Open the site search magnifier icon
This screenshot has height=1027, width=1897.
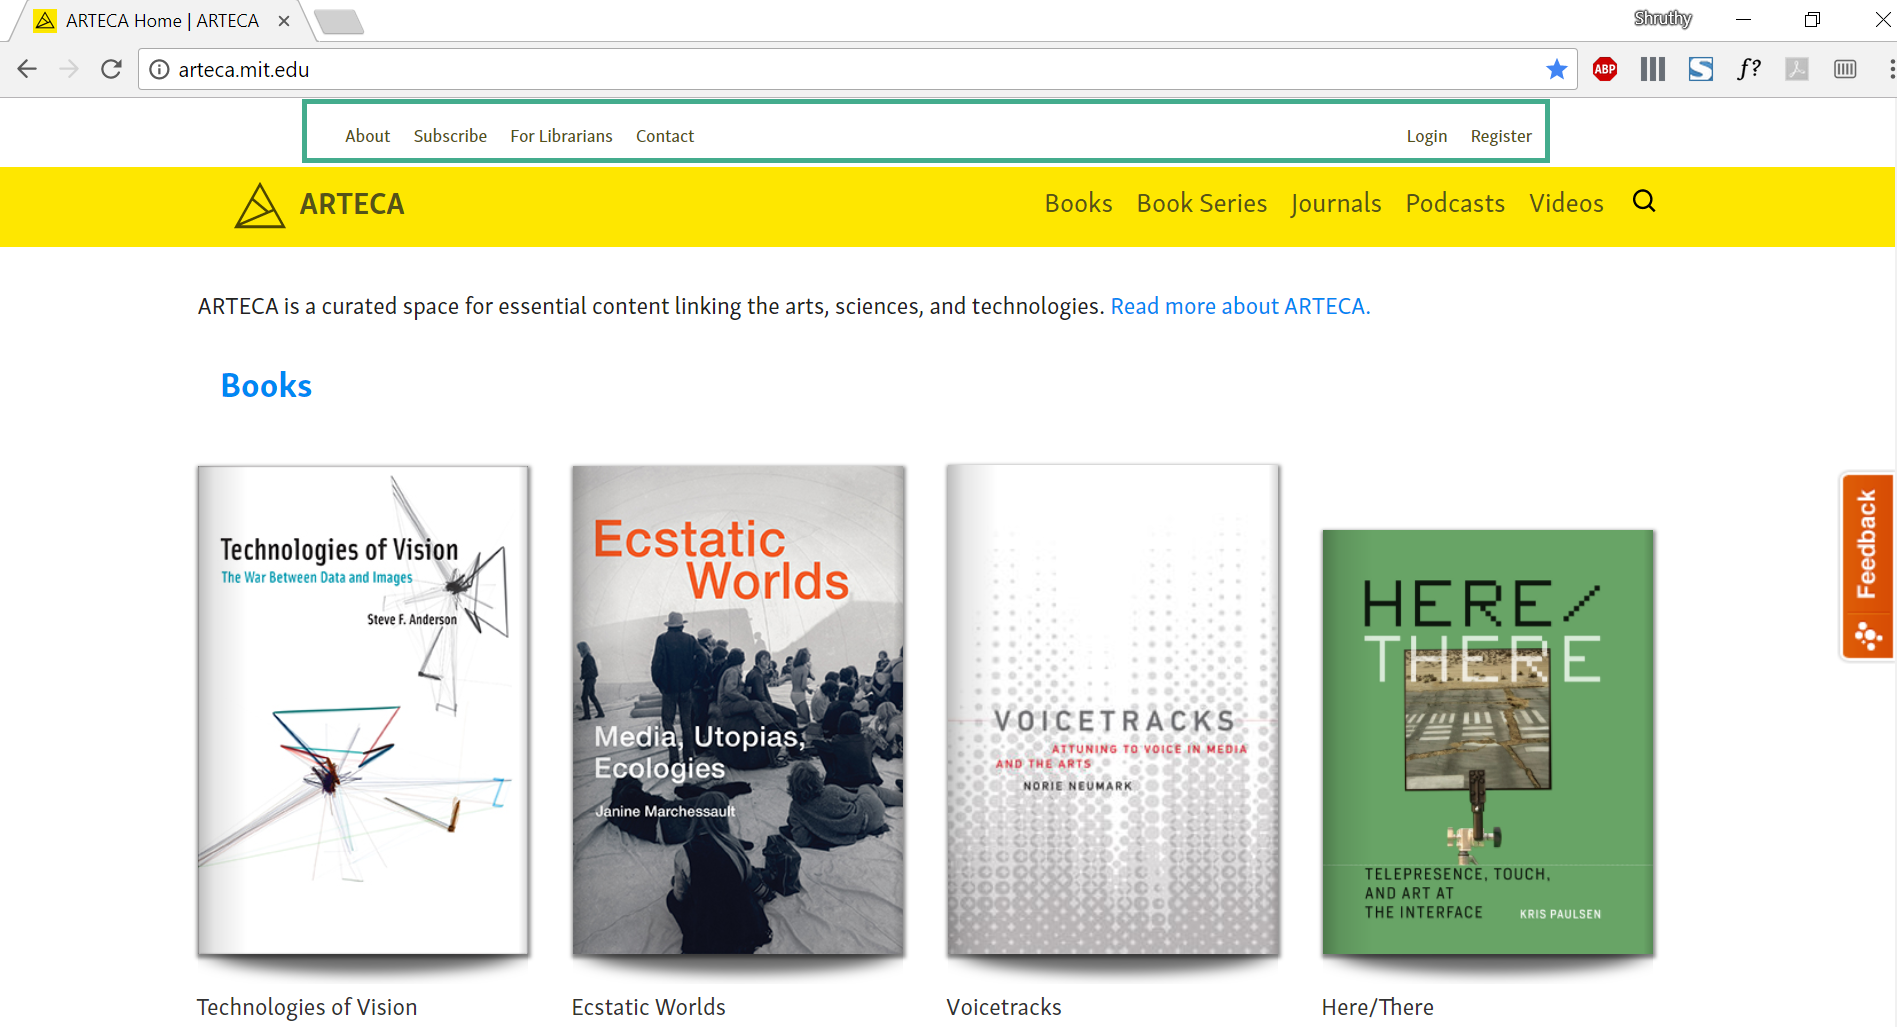1644,202
